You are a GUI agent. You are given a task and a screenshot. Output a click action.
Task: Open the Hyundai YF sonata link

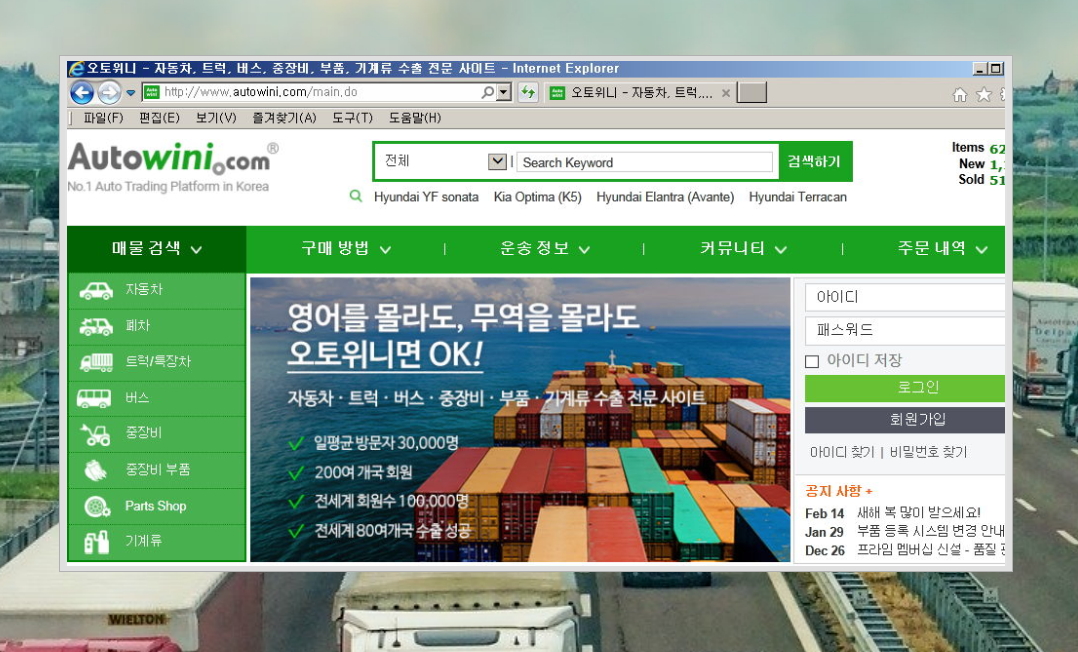click(x=426, y=197)
